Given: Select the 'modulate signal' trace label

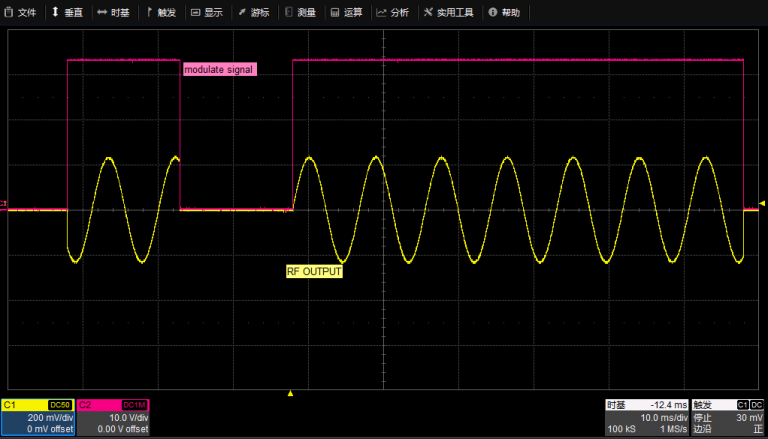Looking at the screenshot, I should [x=218, y=70].
